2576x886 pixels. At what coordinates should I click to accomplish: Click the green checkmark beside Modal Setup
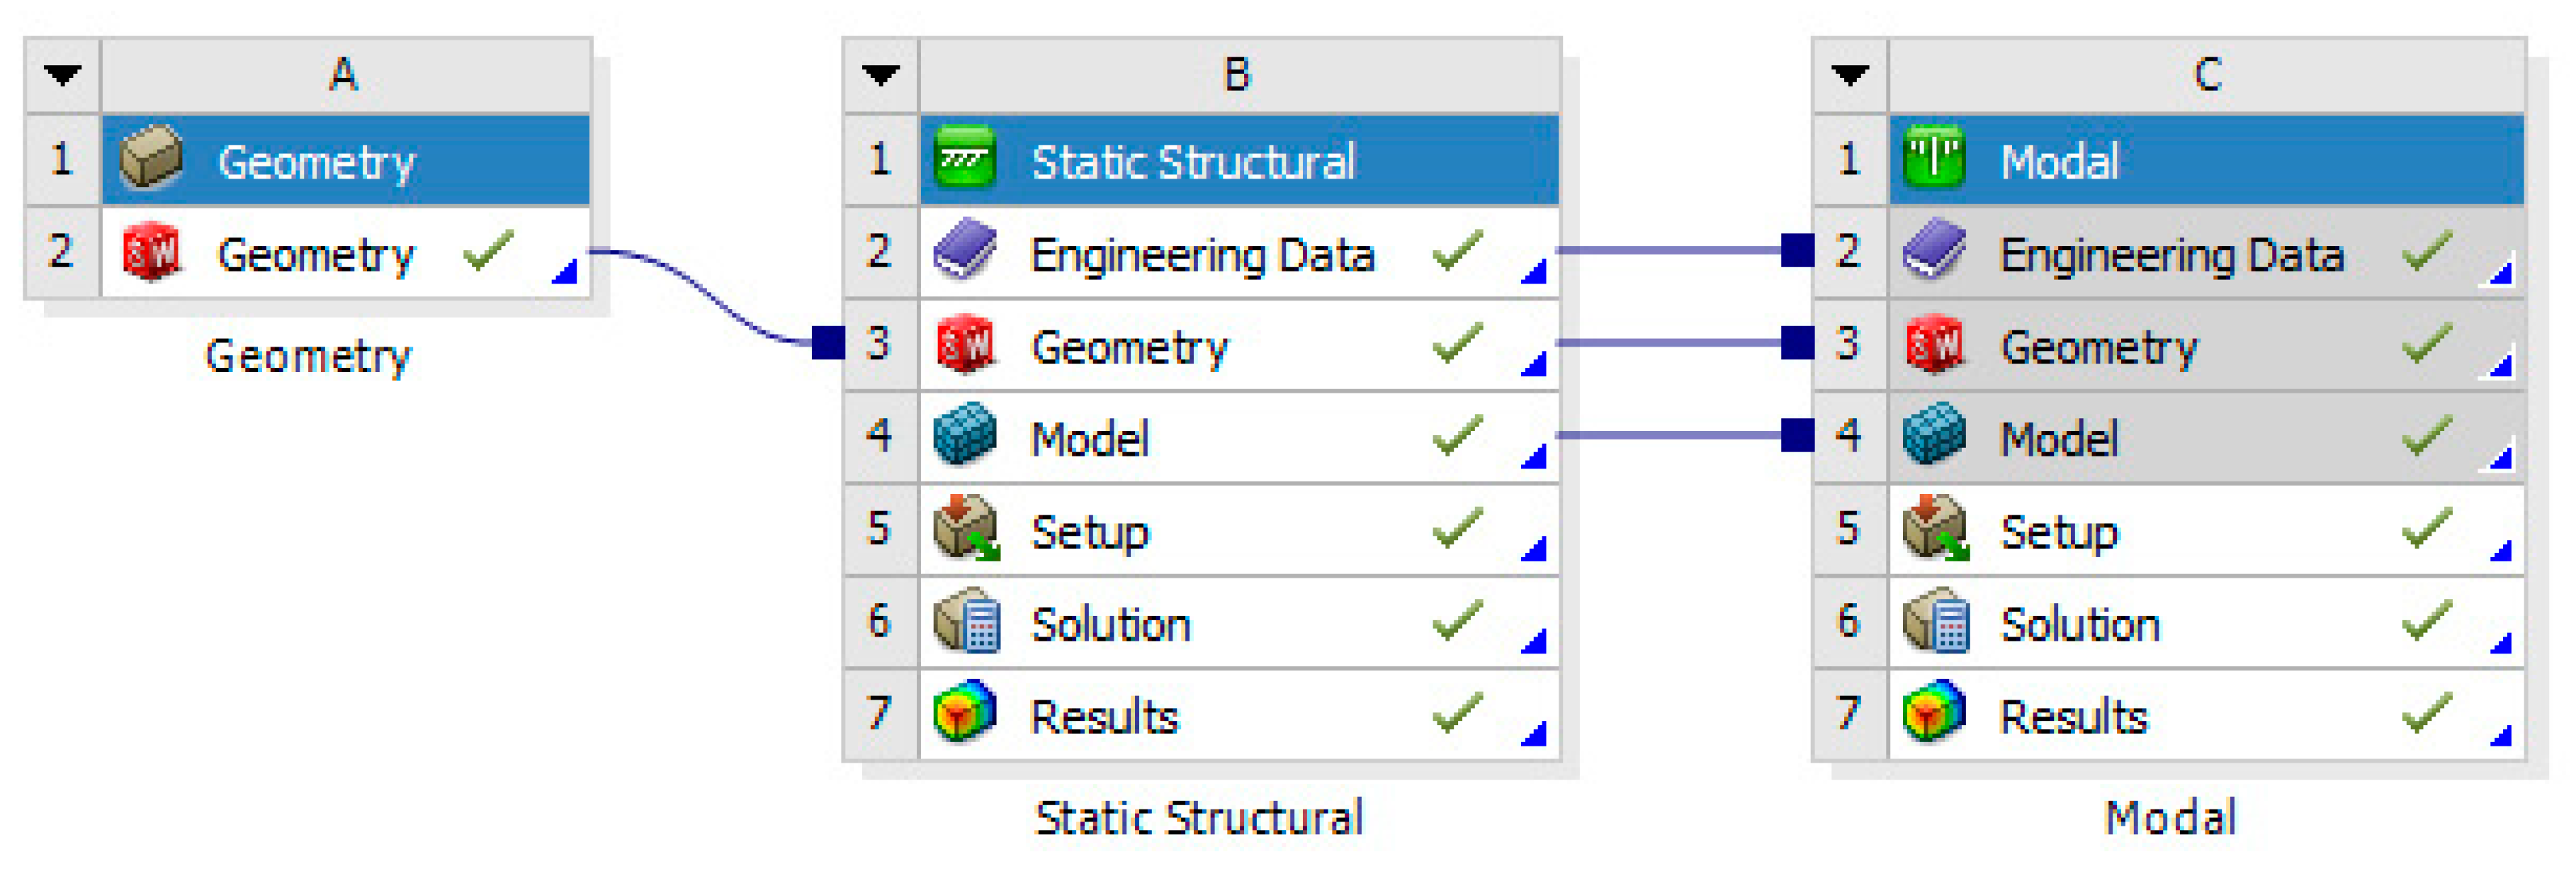pos(2427,529)
